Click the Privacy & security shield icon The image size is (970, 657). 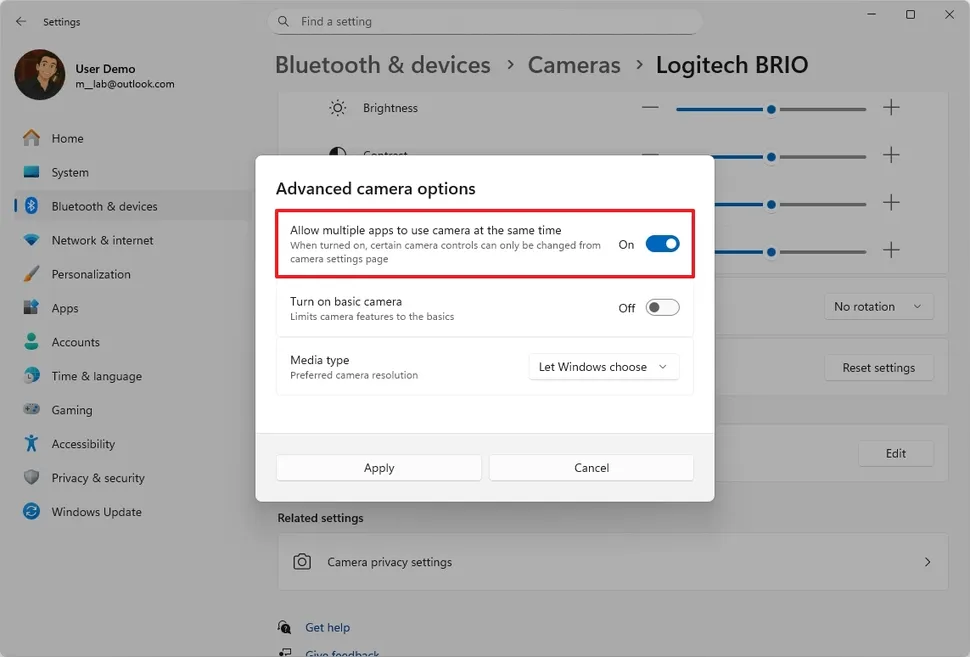click(x=29, y=478)
